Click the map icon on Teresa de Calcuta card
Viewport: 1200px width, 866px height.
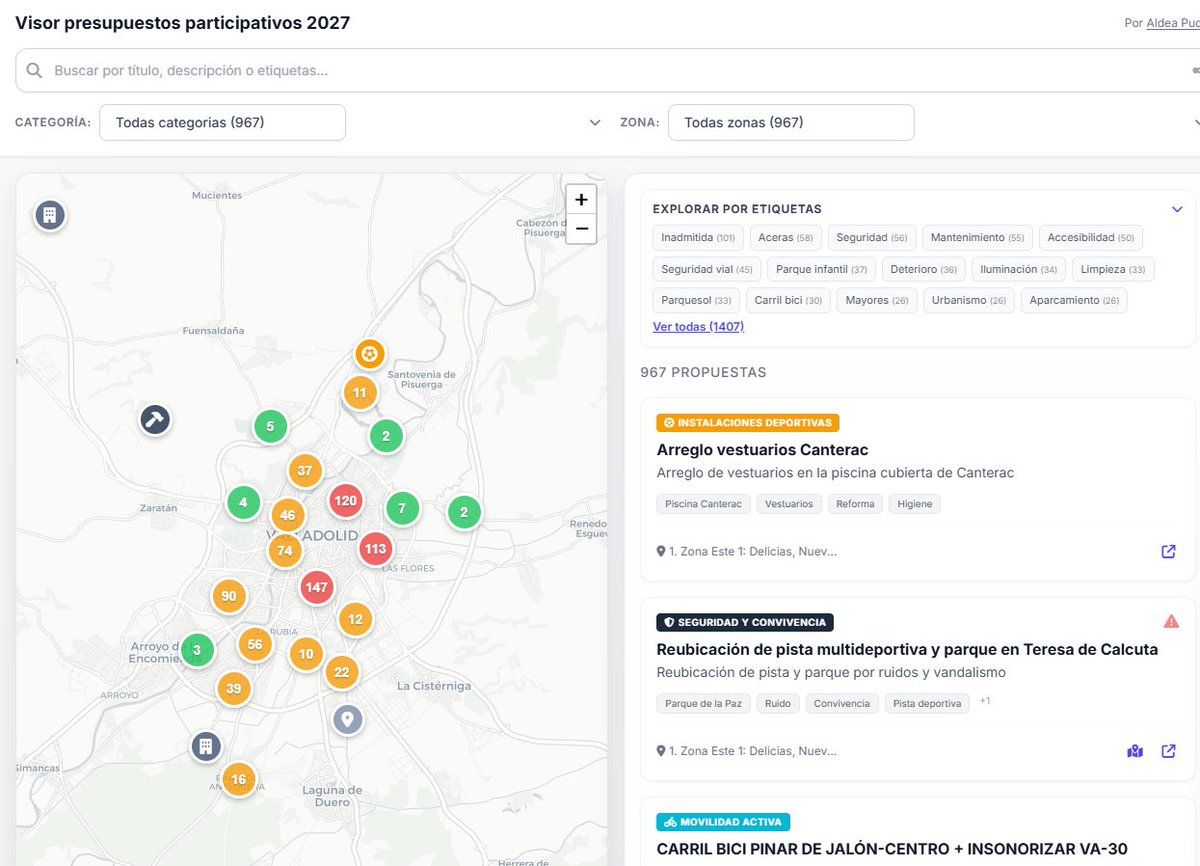tap(1135, 750)
